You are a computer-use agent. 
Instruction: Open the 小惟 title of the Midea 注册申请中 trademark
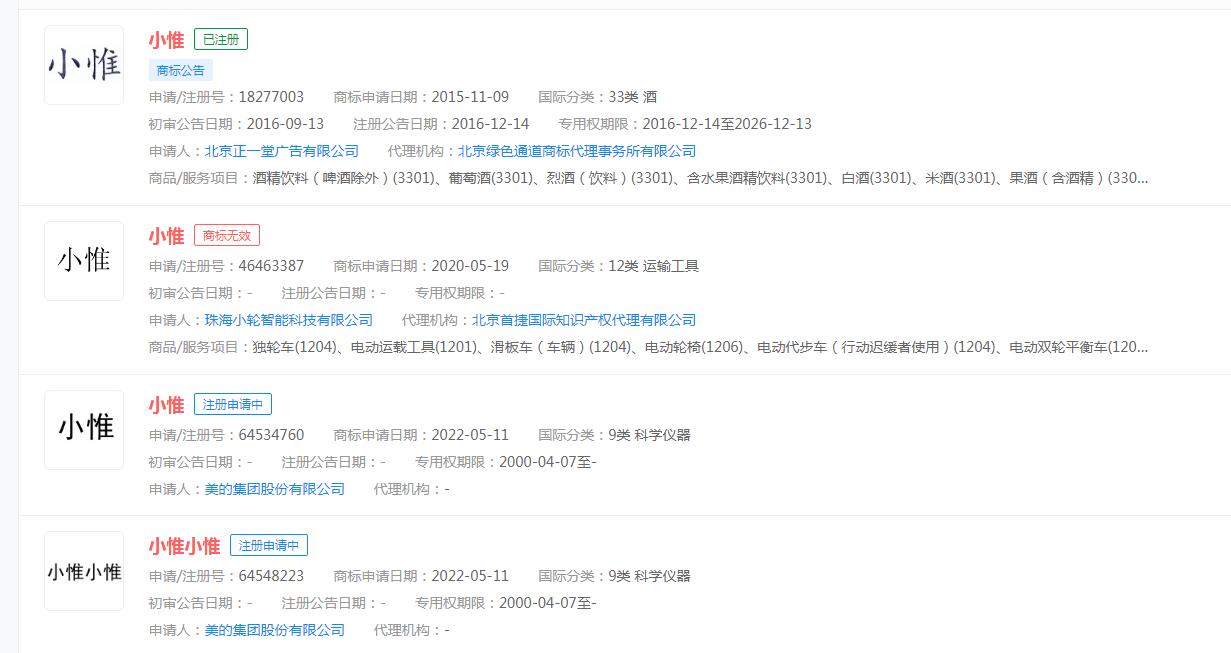pos(166,405)
